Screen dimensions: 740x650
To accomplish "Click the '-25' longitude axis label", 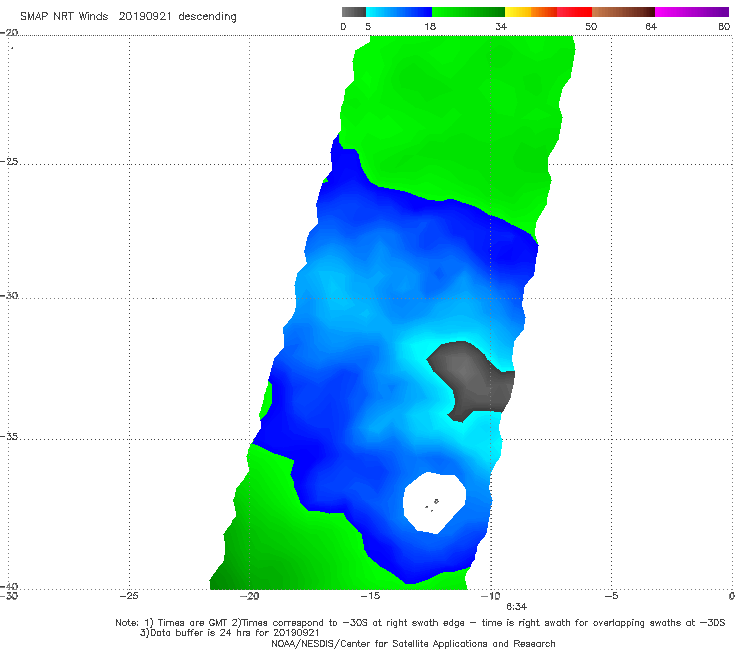I will [x=129, y=596].
